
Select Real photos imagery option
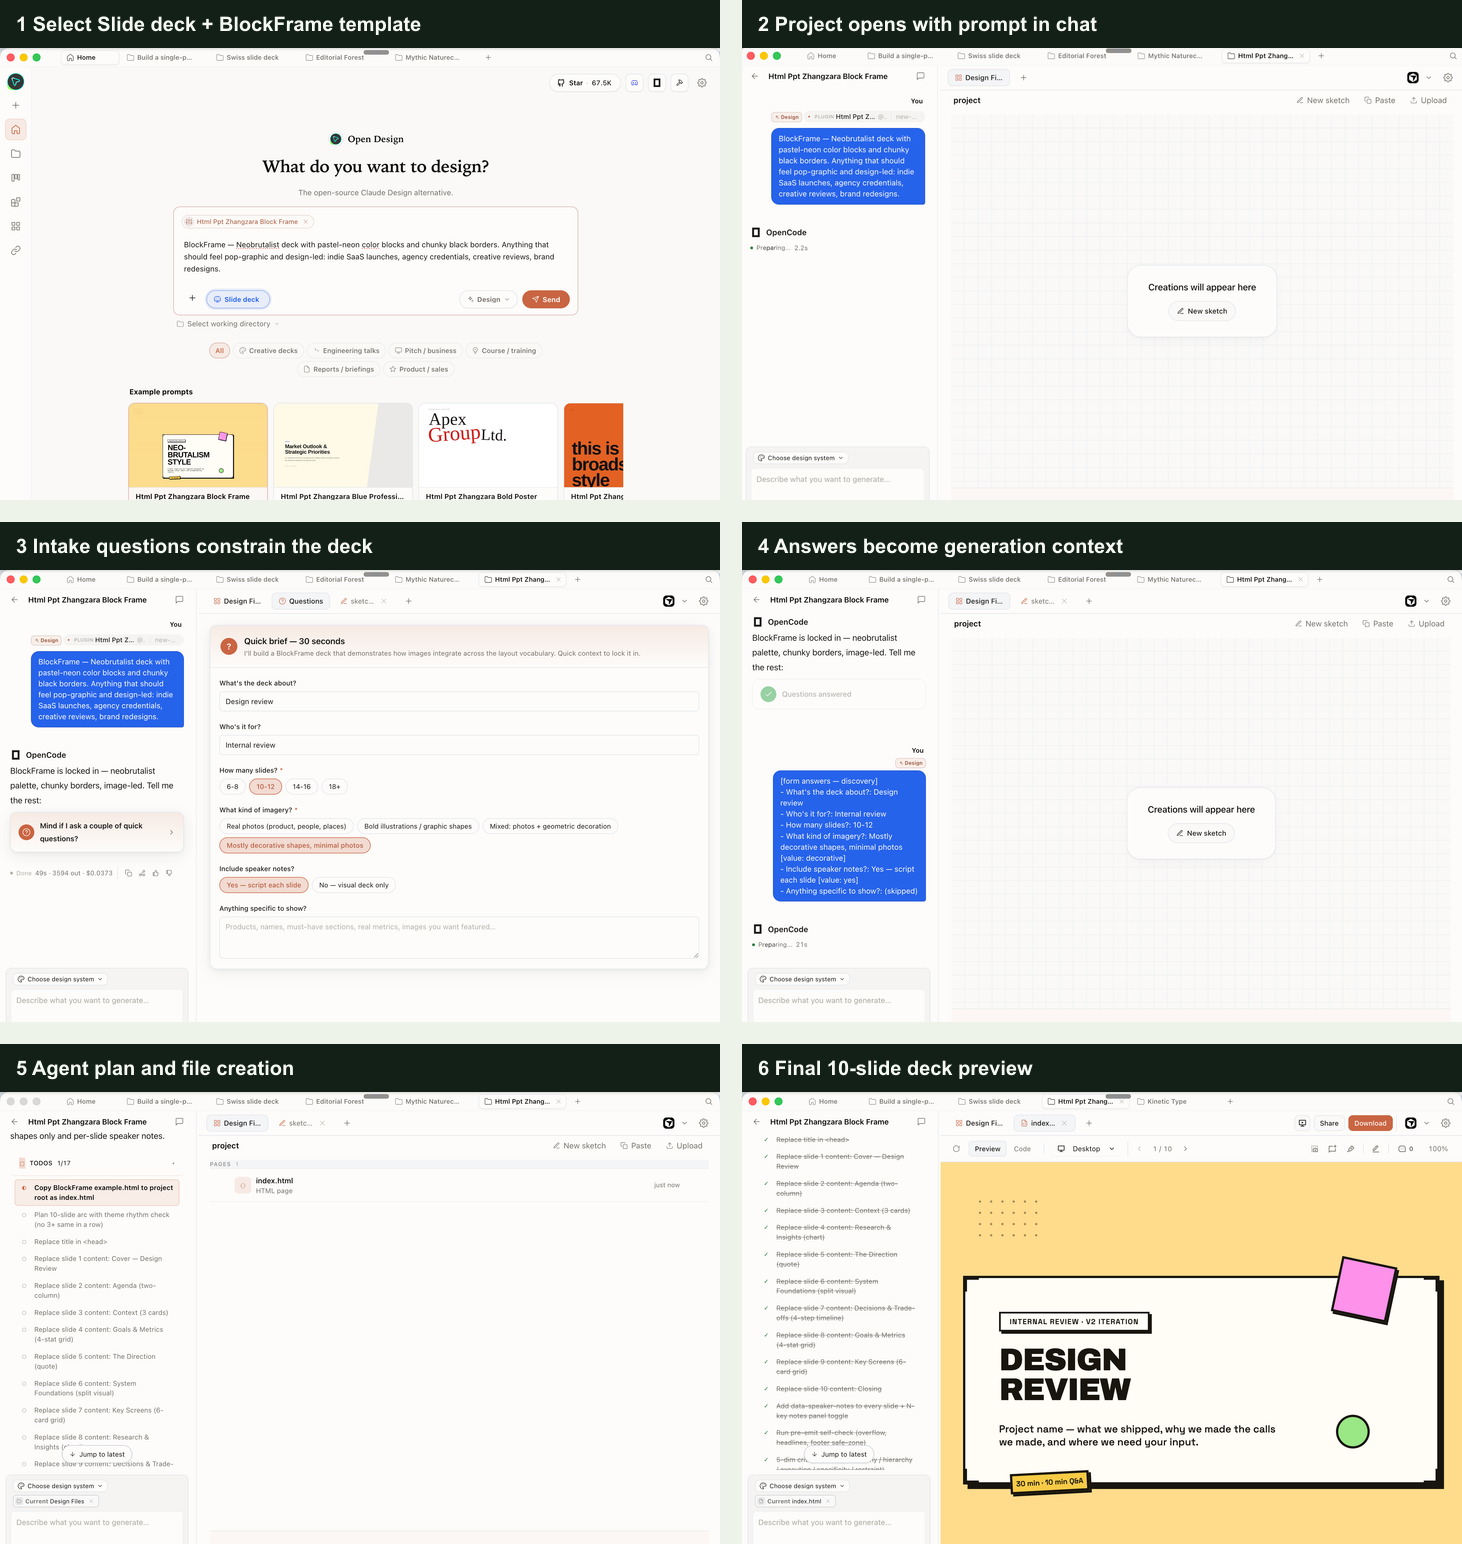coord(286,826)
